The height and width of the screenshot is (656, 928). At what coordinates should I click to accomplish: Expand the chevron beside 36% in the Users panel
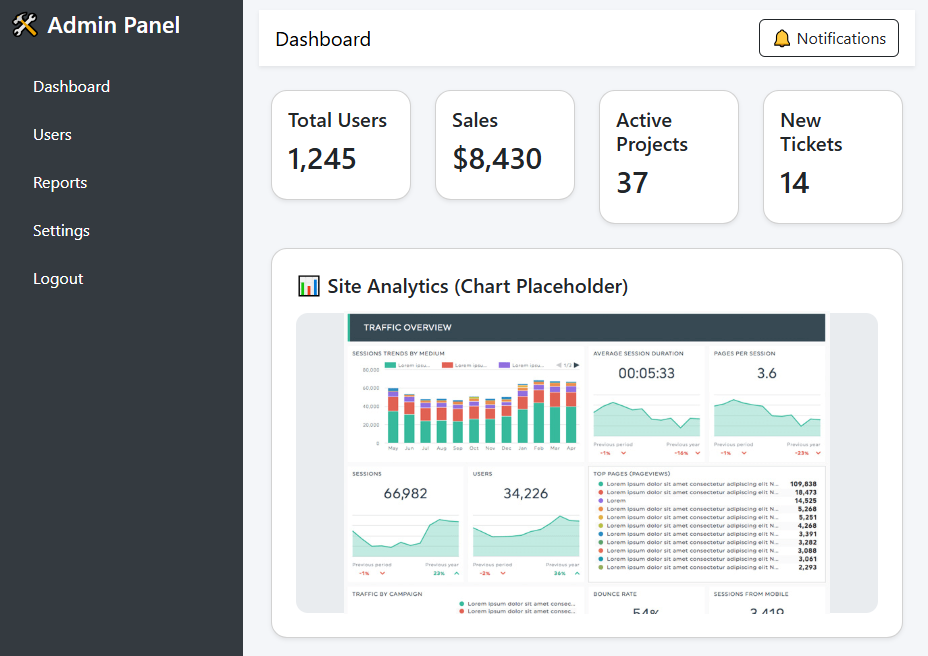(x=577, y=573)
